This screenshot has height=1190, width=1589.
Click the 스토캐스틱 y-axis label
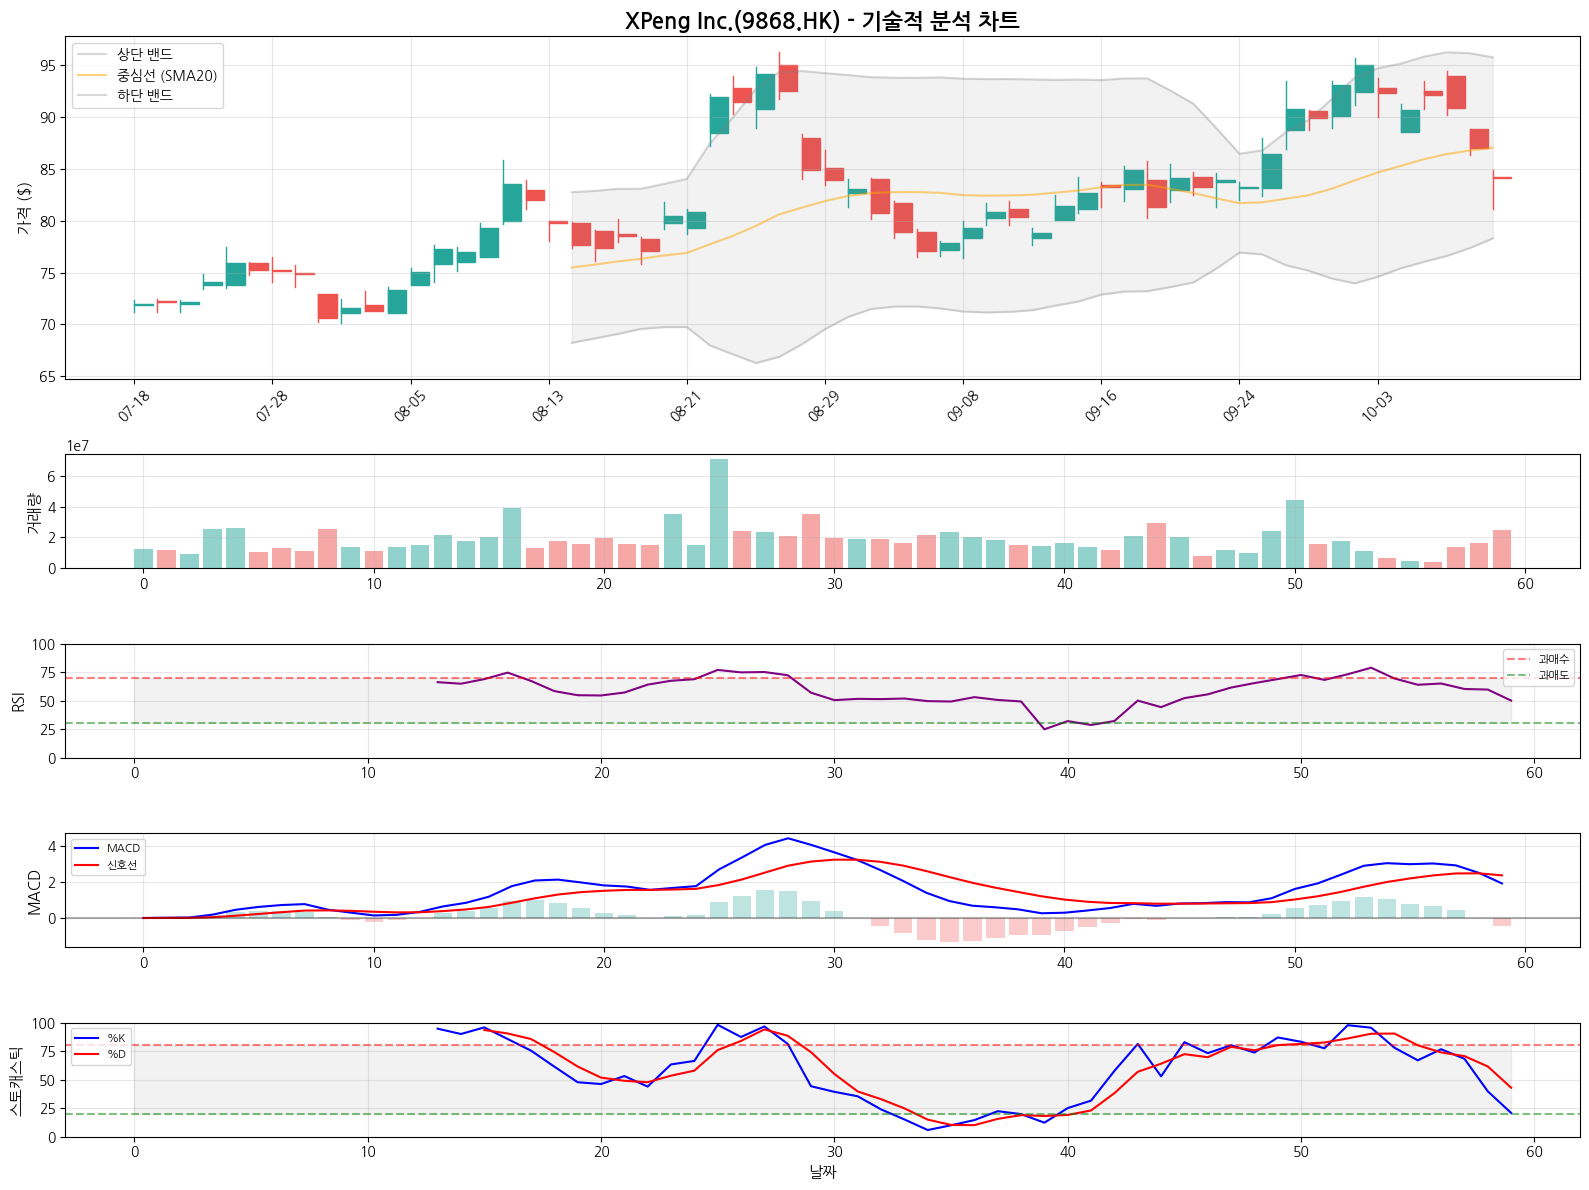[15, 1080]
